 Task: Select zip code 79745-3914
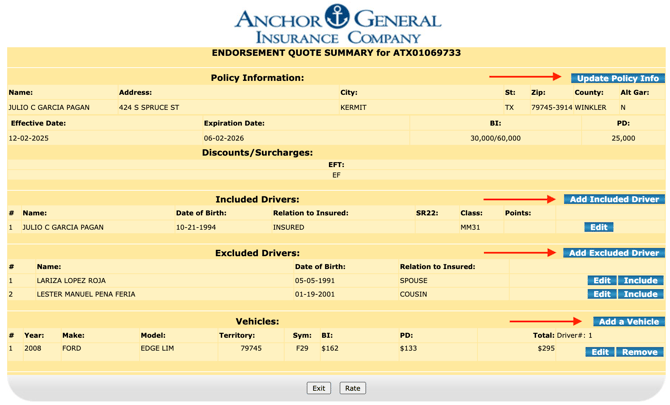click(x=552, y=108)
